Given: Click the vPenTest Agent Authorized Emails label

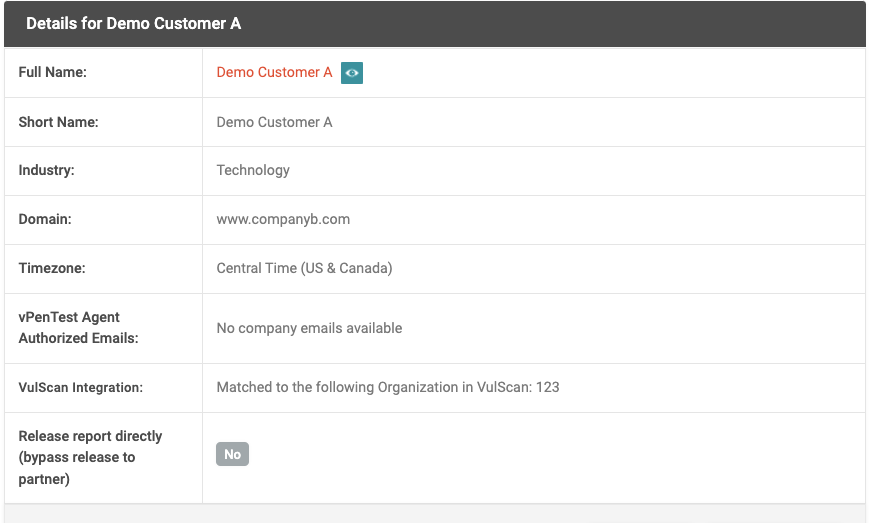Looking at the screenshot, I should [x=78, y=328].
